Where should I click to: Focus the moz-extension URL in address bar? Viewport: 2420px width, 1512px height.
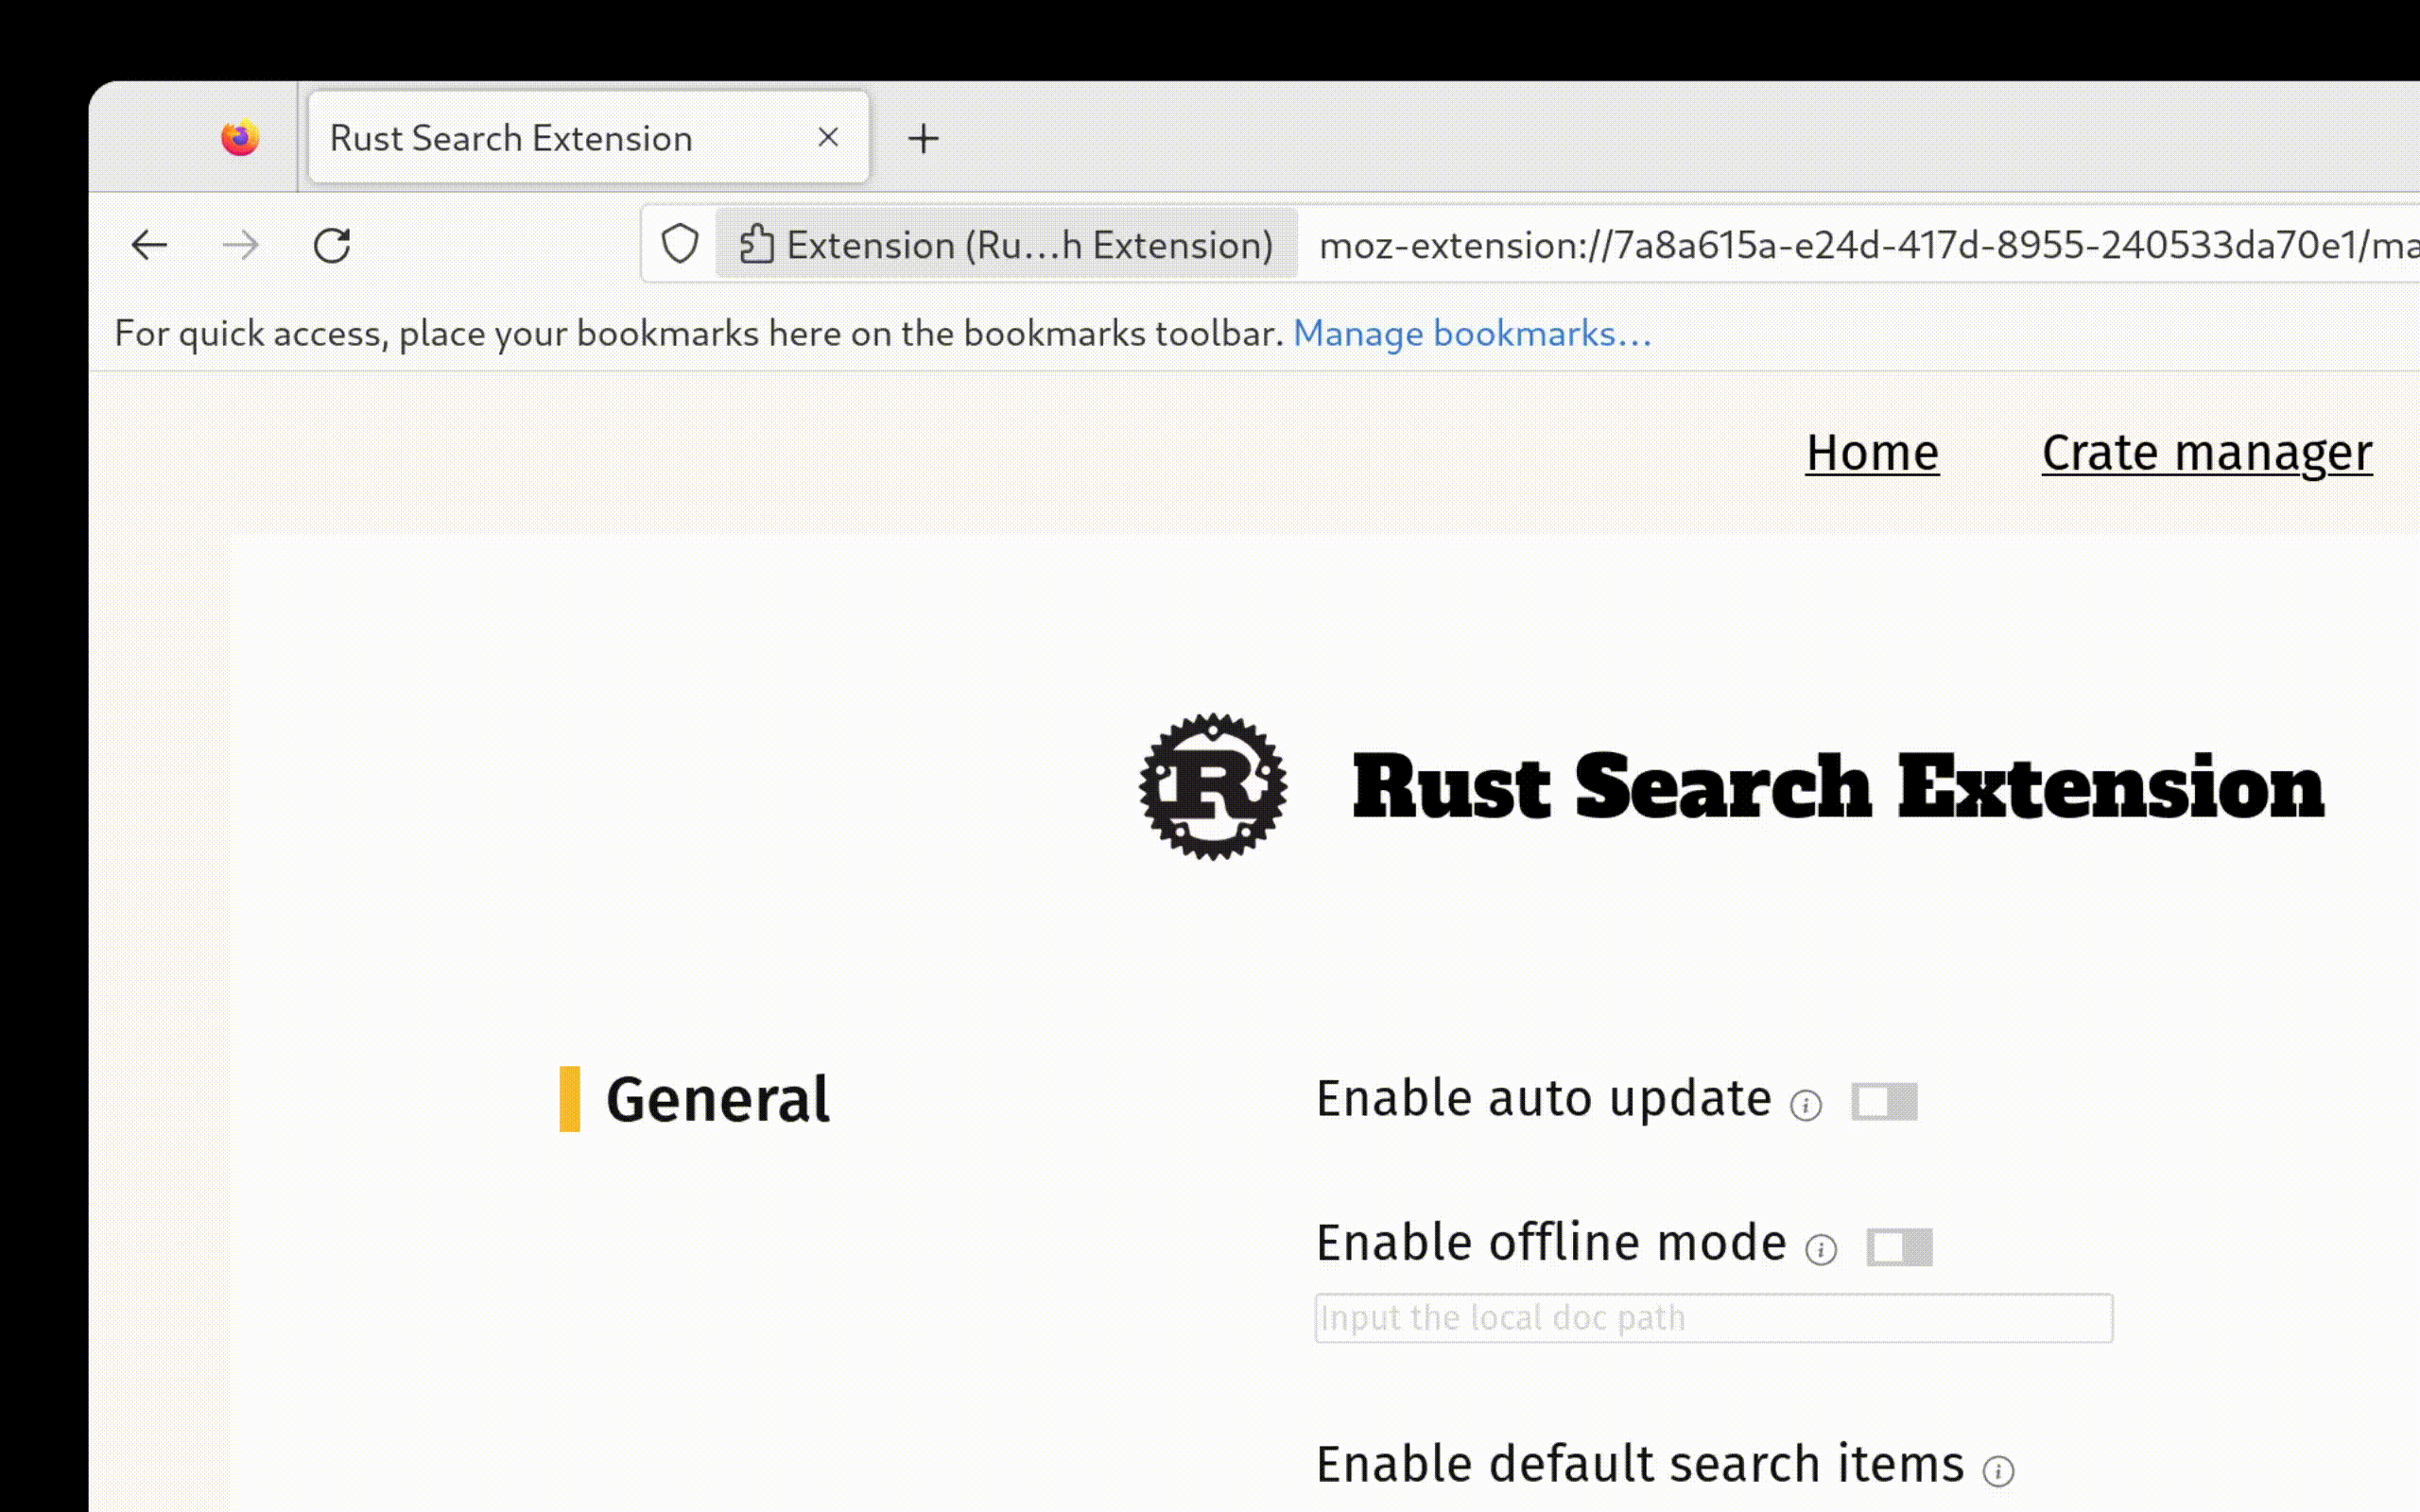tap(1868, 245)
